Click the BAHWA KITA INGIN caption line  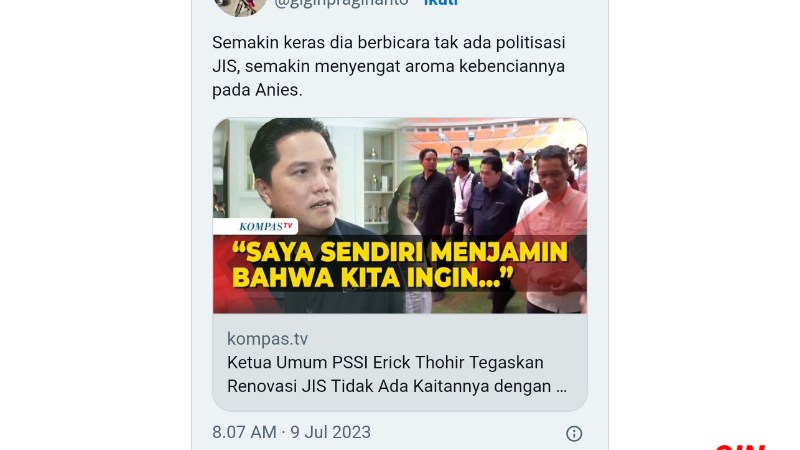point(372,278)
